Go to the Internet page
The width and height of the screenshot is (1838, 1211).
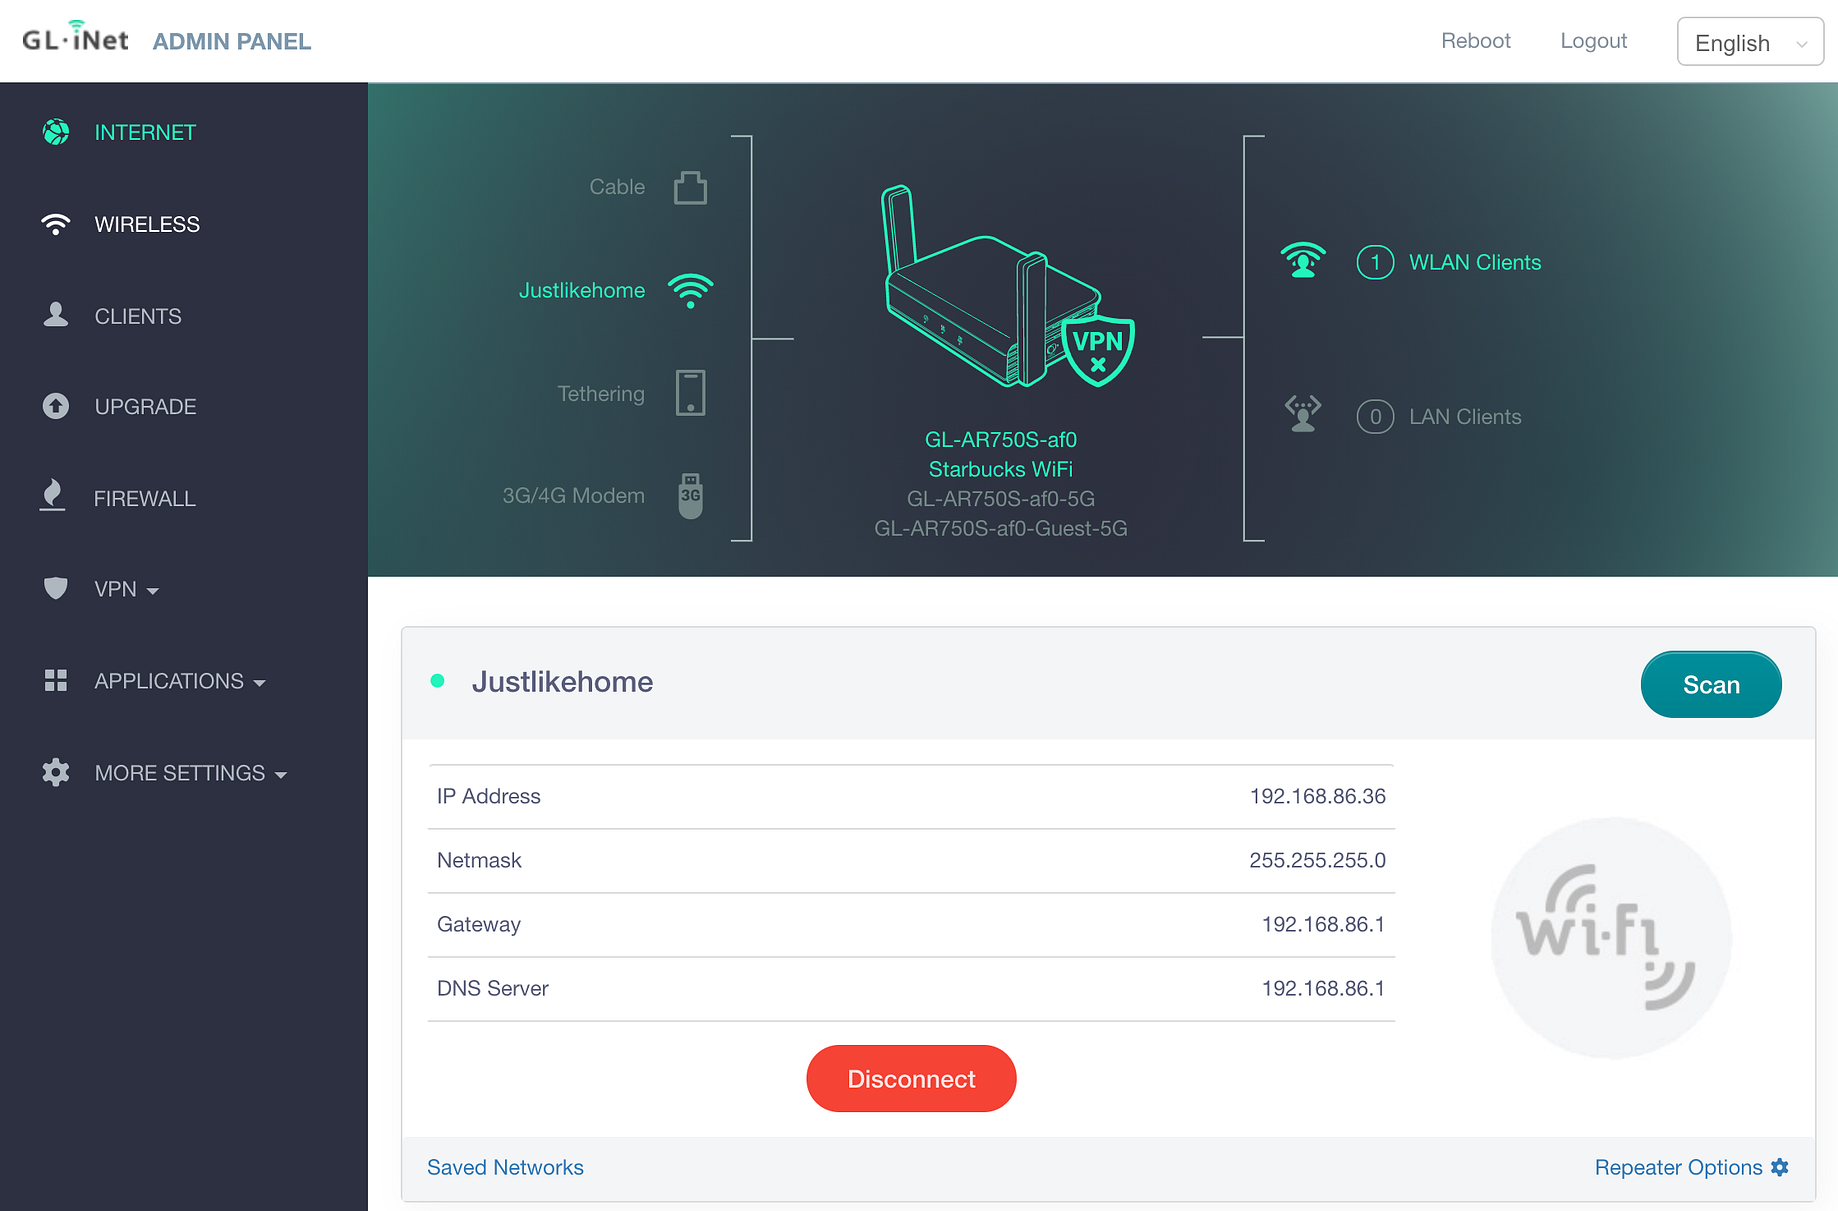(145, 132)
